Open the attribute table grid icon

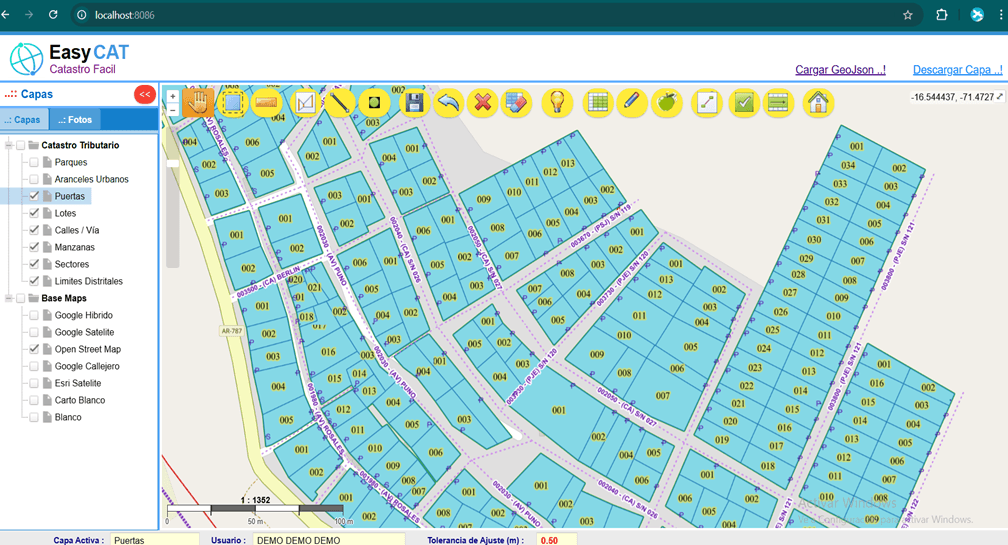(598, 102)
